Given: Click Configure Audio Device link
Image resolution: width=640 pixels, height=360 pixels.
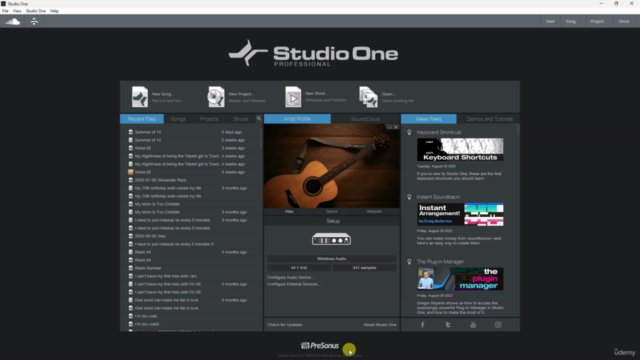Looking at the screenshot, I should (x=291, y=277).
